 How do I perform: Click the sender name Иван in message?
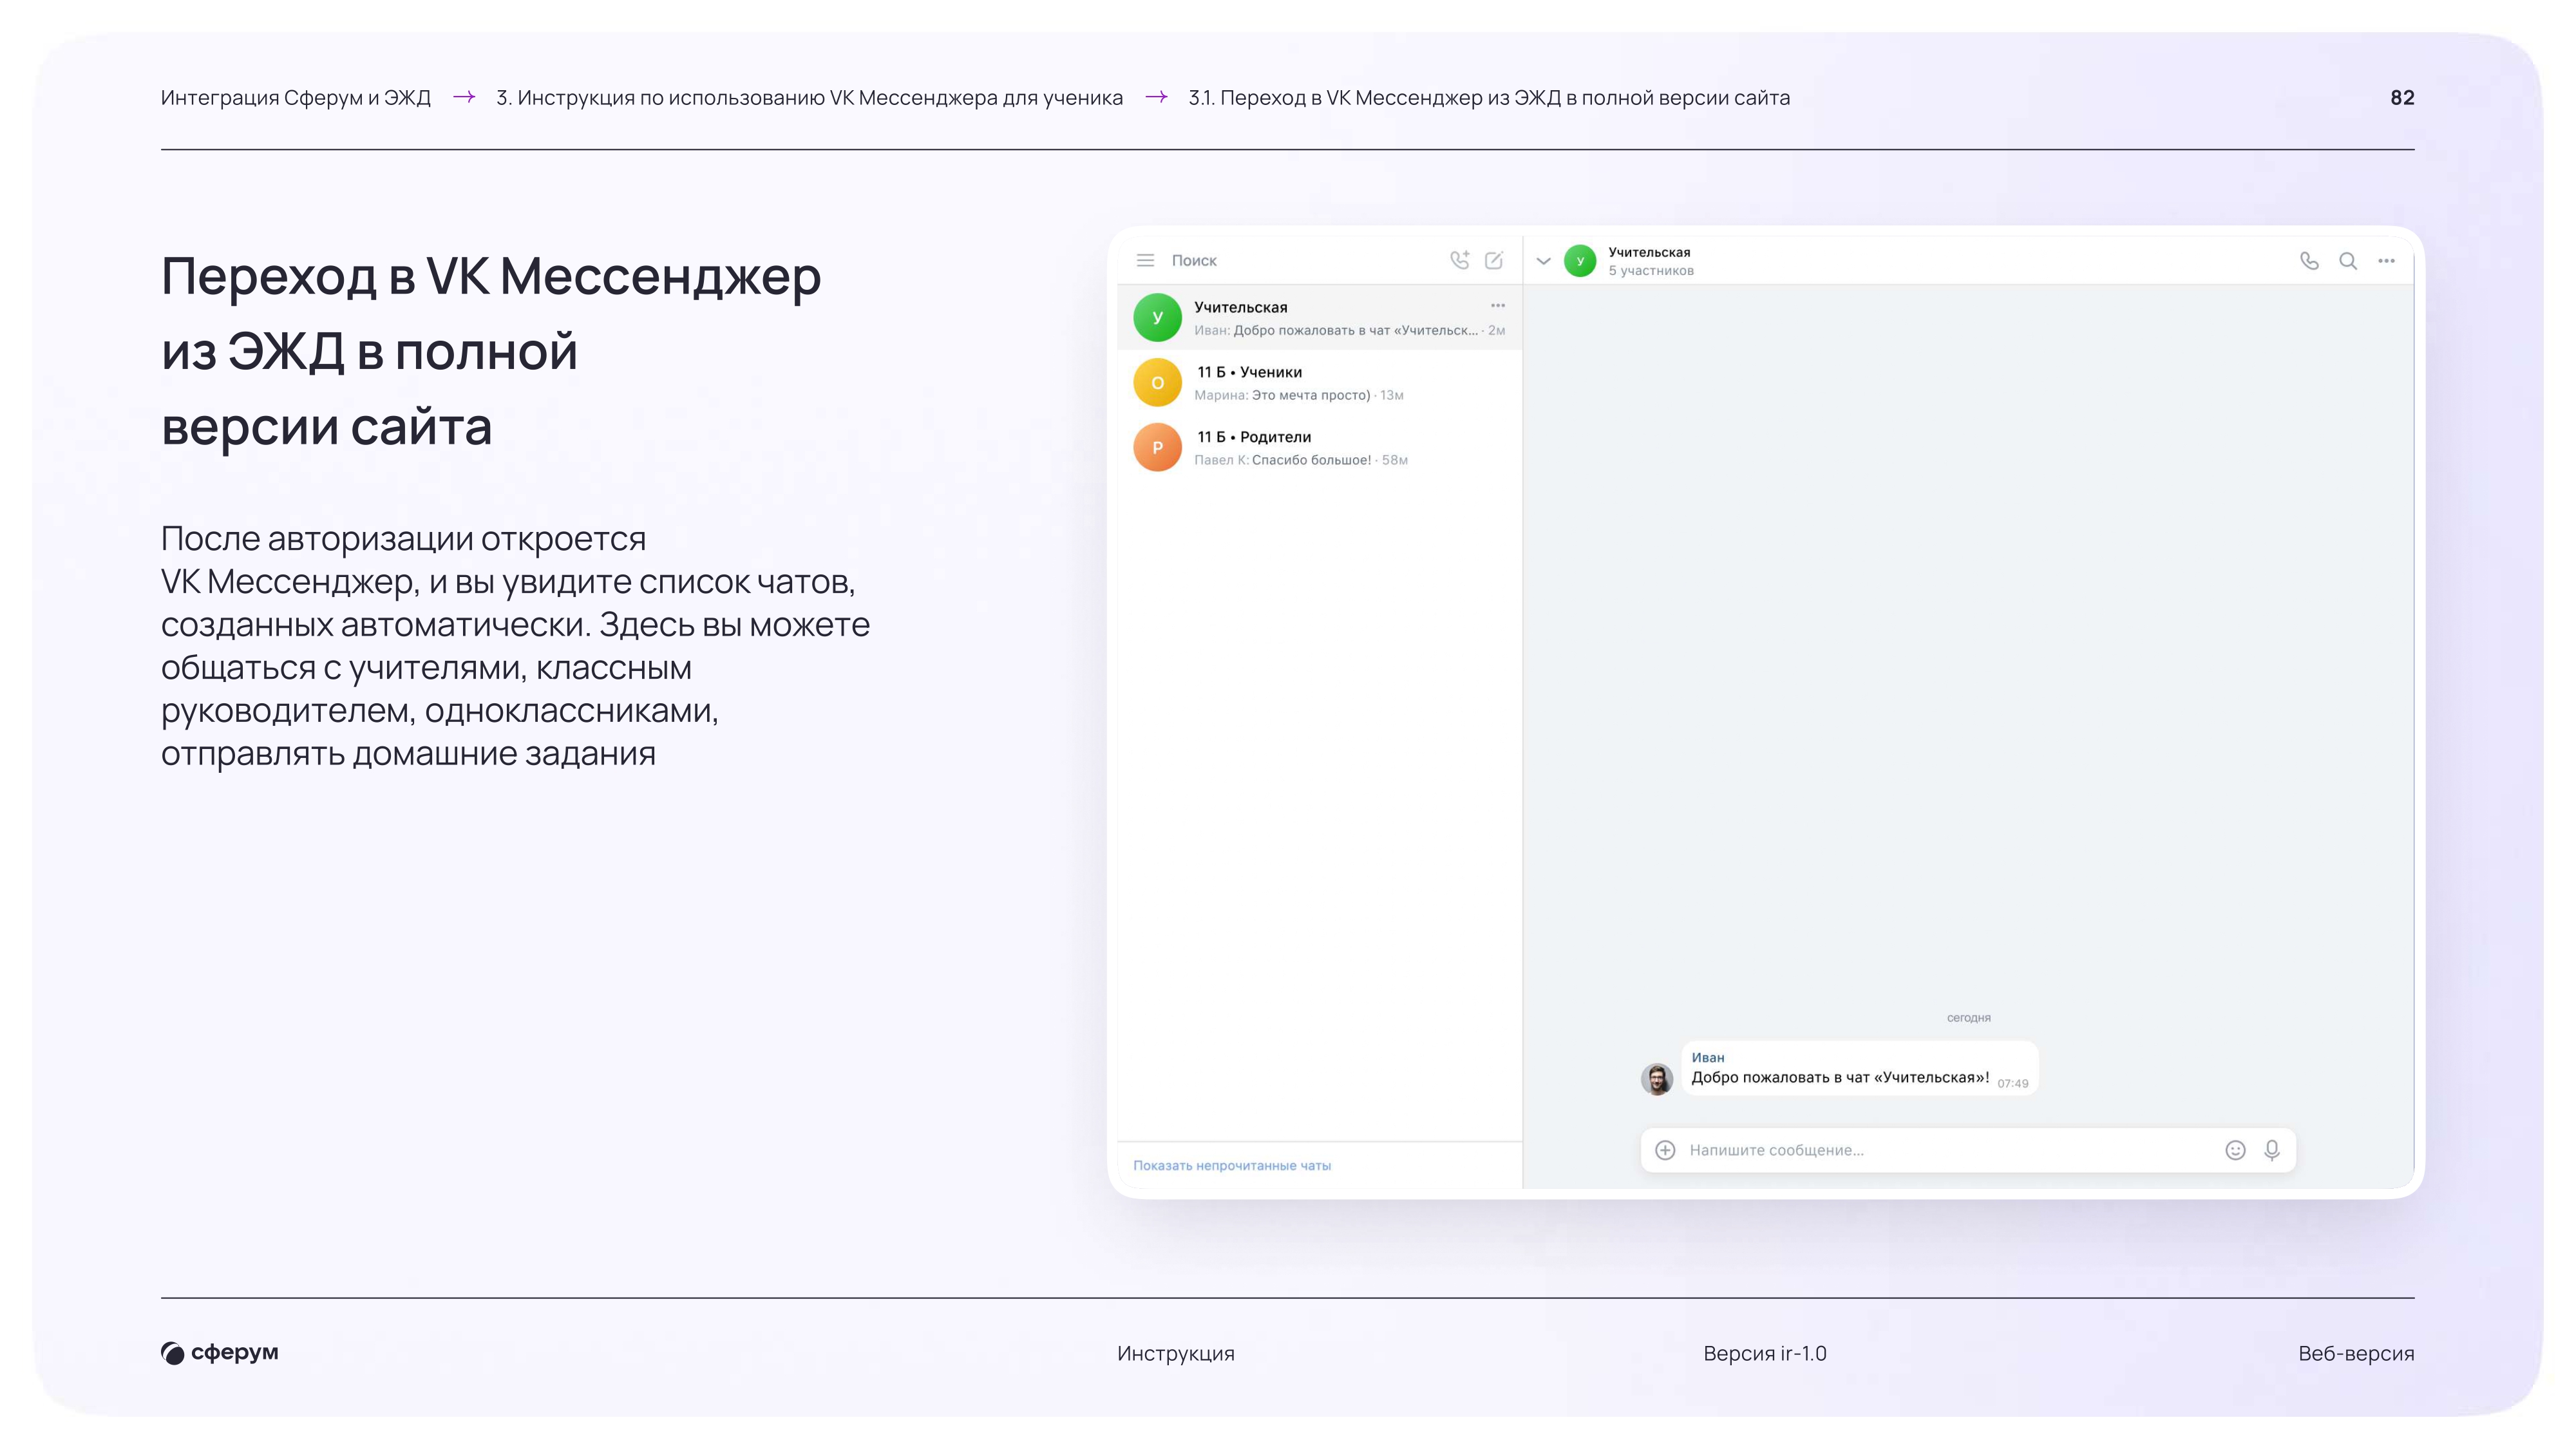click(1707, 1057)
